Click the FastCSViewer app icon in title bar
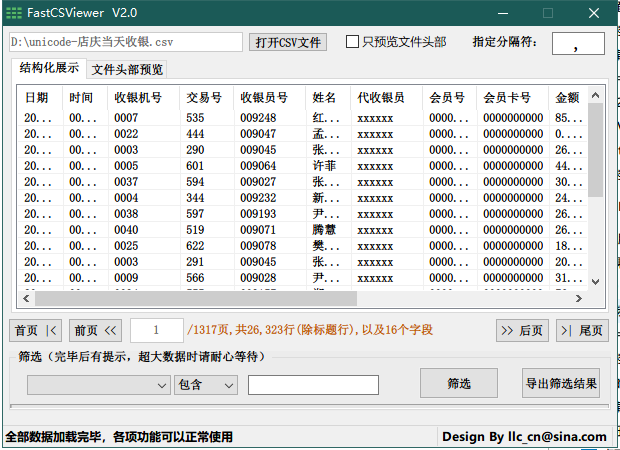620x450 pixels. pyautogui.click(x=14, y=13)
